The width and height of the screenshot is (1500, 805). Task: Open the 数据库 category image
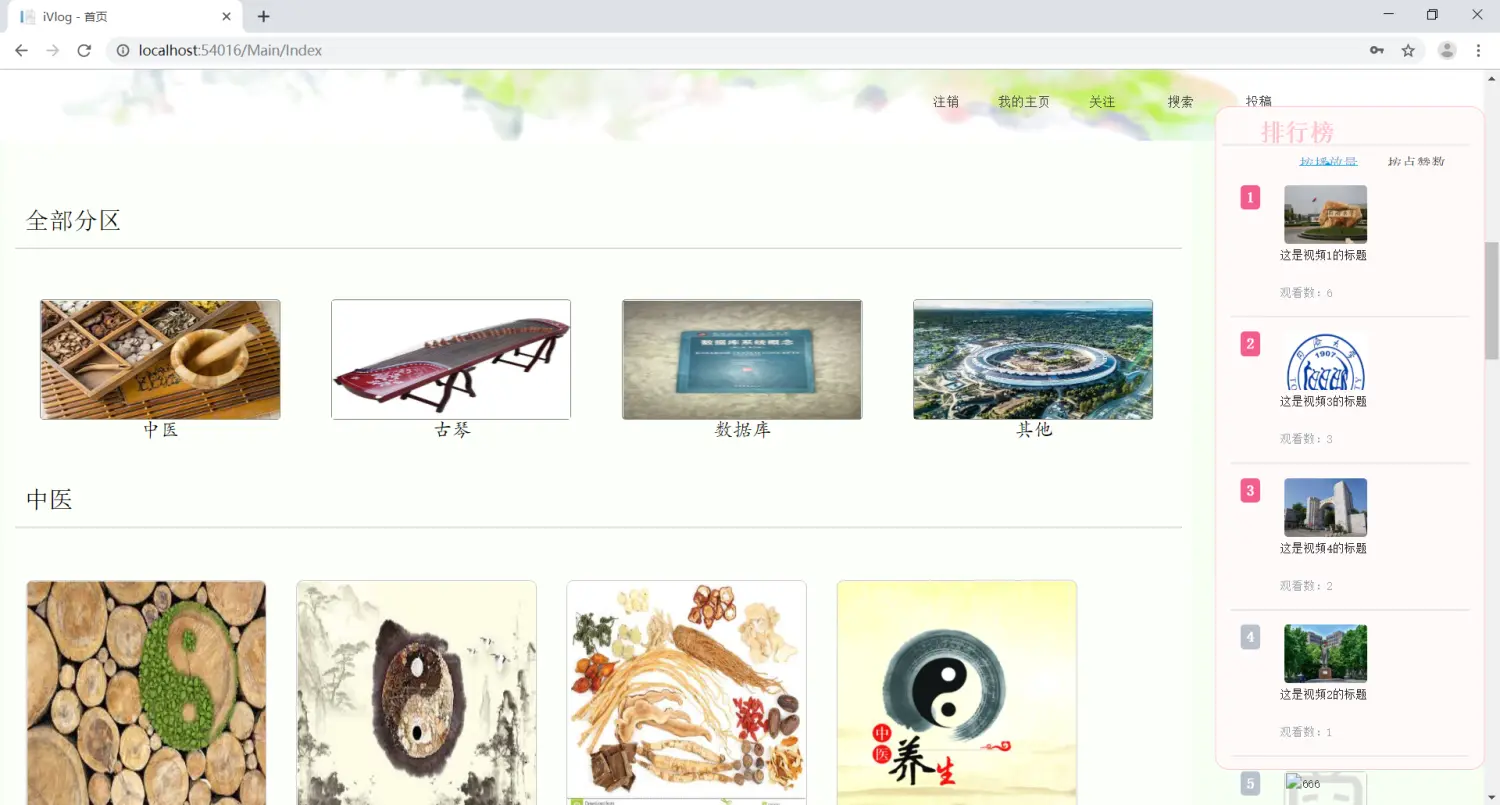click(x=742, y=359)
